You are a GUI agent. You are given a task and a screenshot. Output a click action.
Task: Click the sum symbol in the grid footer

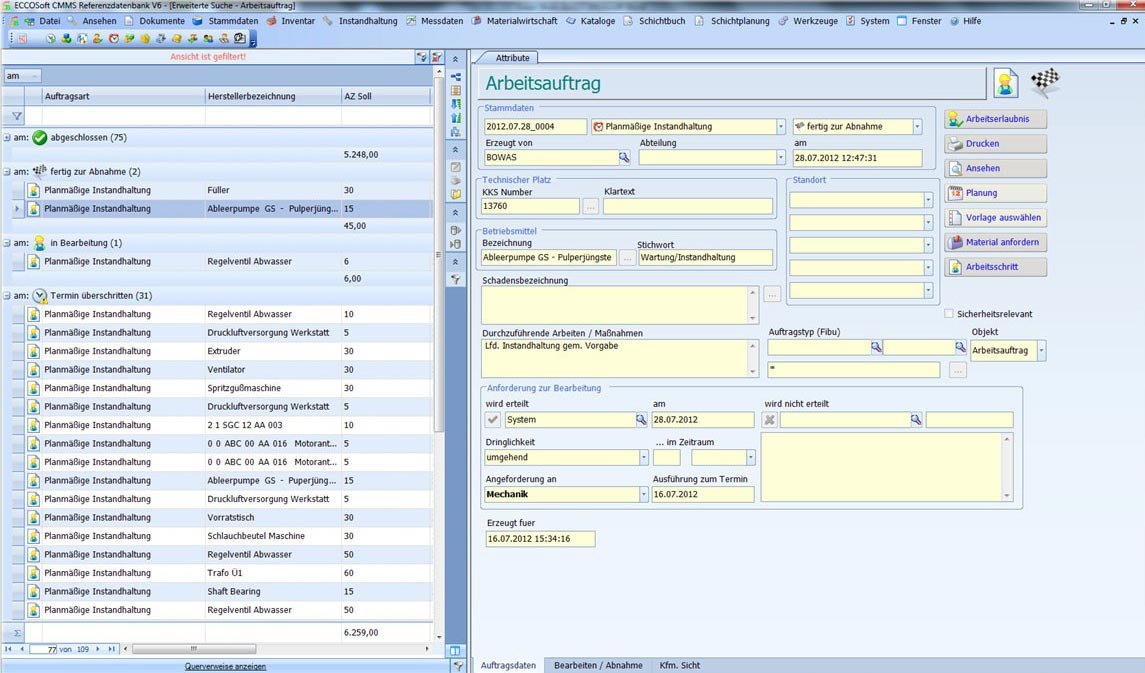[x=17, y=633]
